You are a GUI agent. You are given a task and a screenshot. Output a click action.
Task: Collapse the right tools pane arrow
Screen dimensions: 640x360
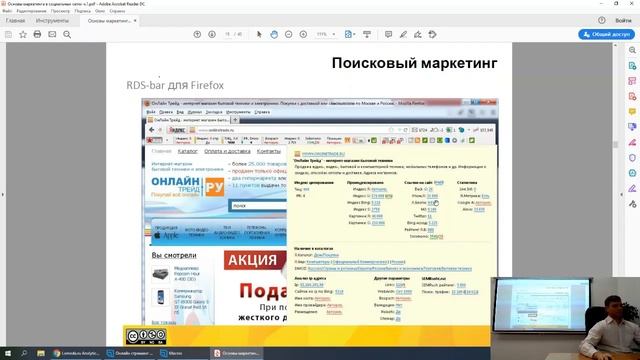tap(622, 195)
